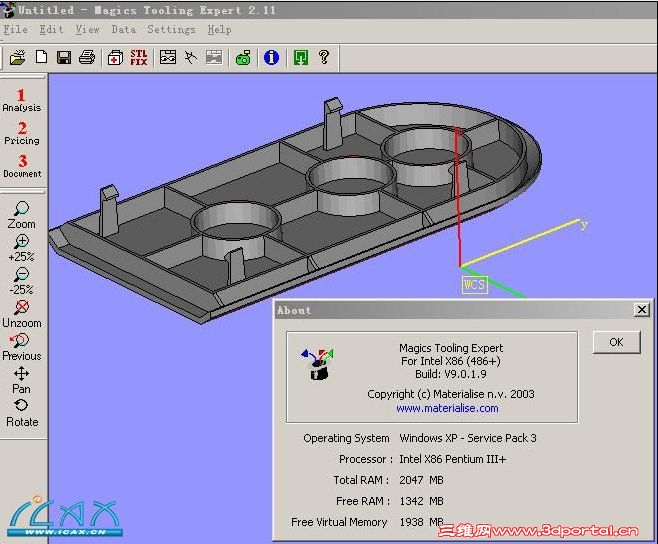Click the WCS label in the viewport
This screenshot has width=658, height=544.
click(x=475, y=285)
